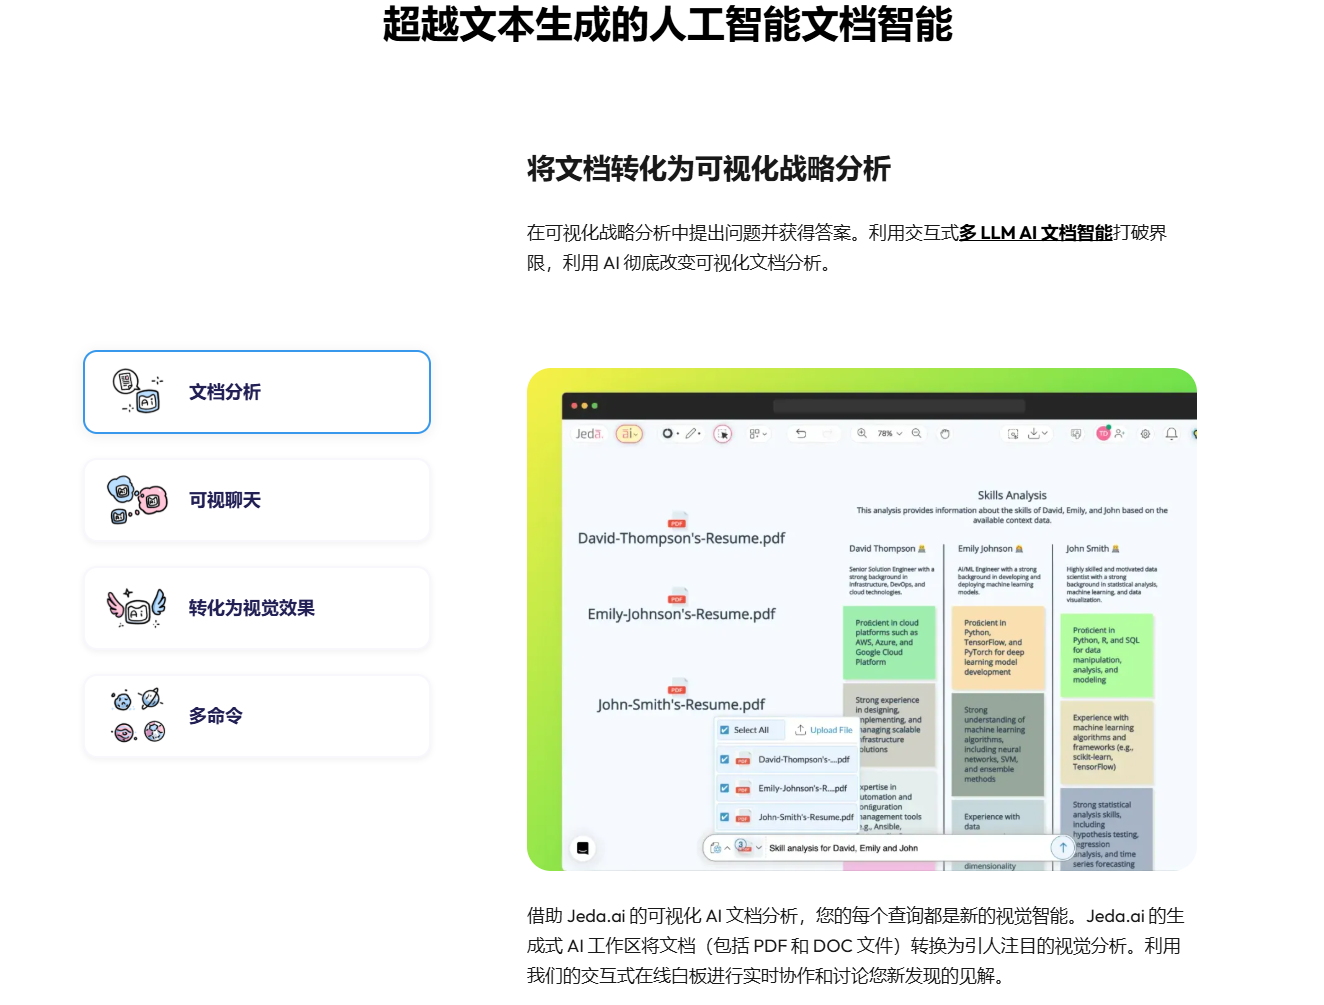Click the redo arrow

coord(827,434)
